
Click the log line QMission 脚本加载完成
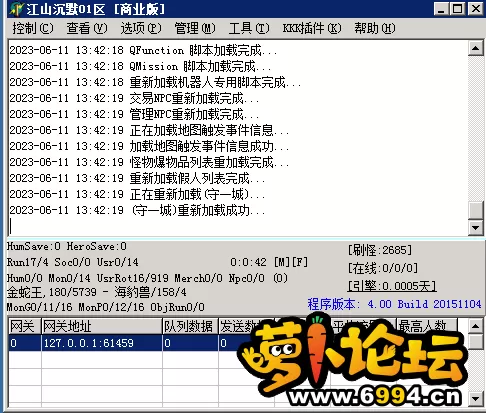click(140, 66)
